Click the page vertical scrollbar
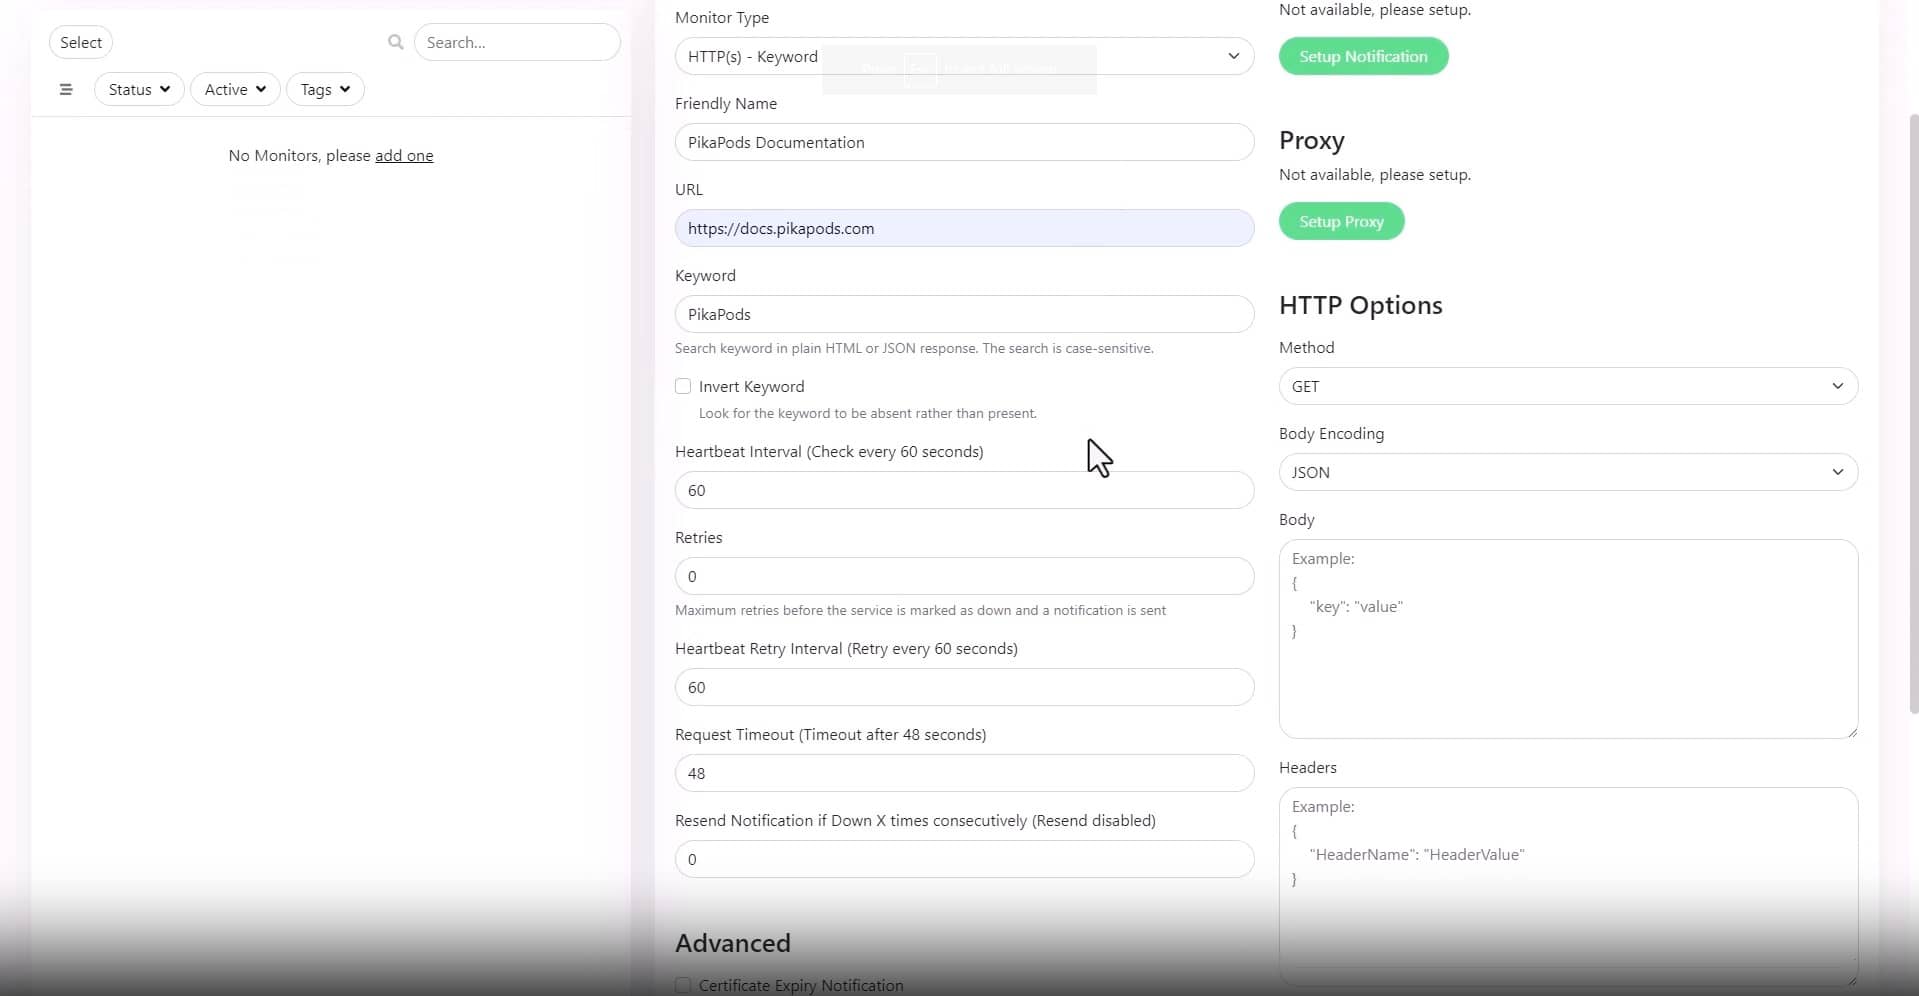 pos(1913,400)
